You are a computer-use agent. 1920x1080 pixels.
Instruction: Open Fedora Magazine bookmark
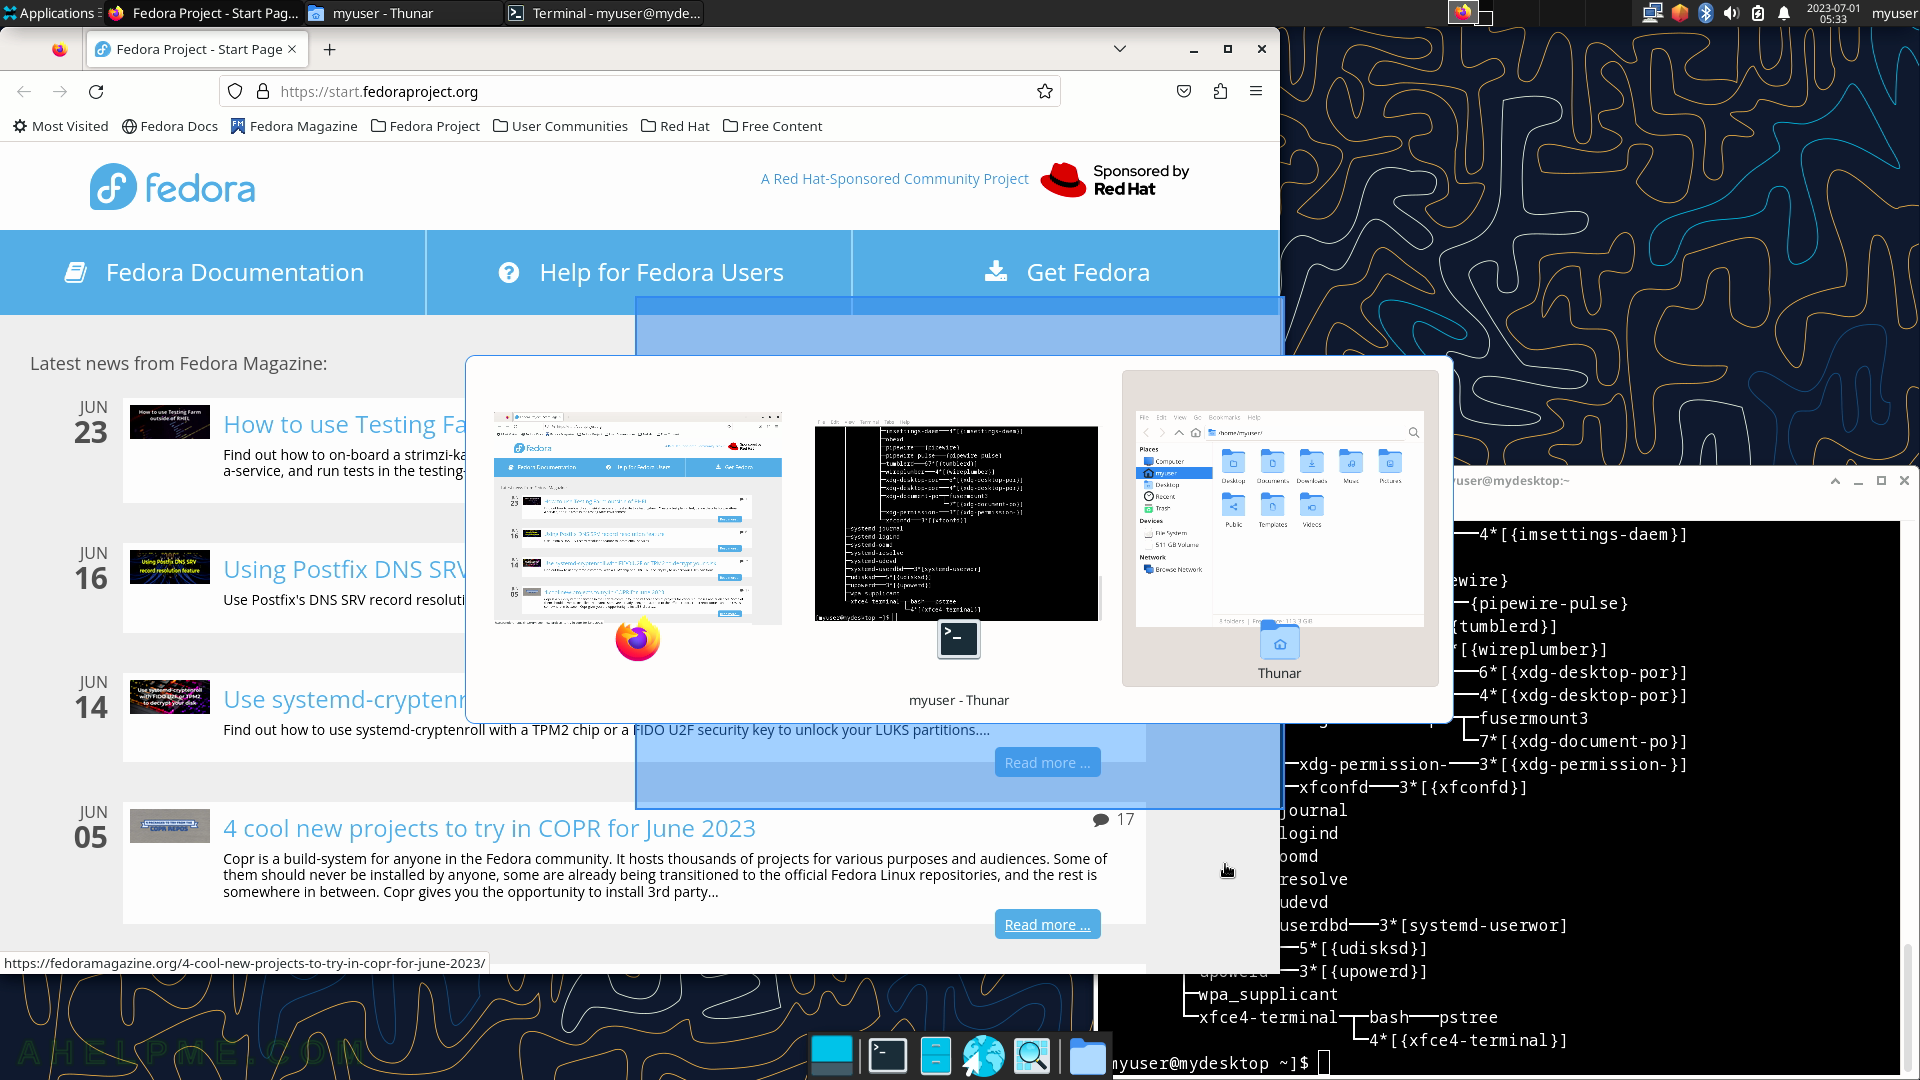coord(294,126)
